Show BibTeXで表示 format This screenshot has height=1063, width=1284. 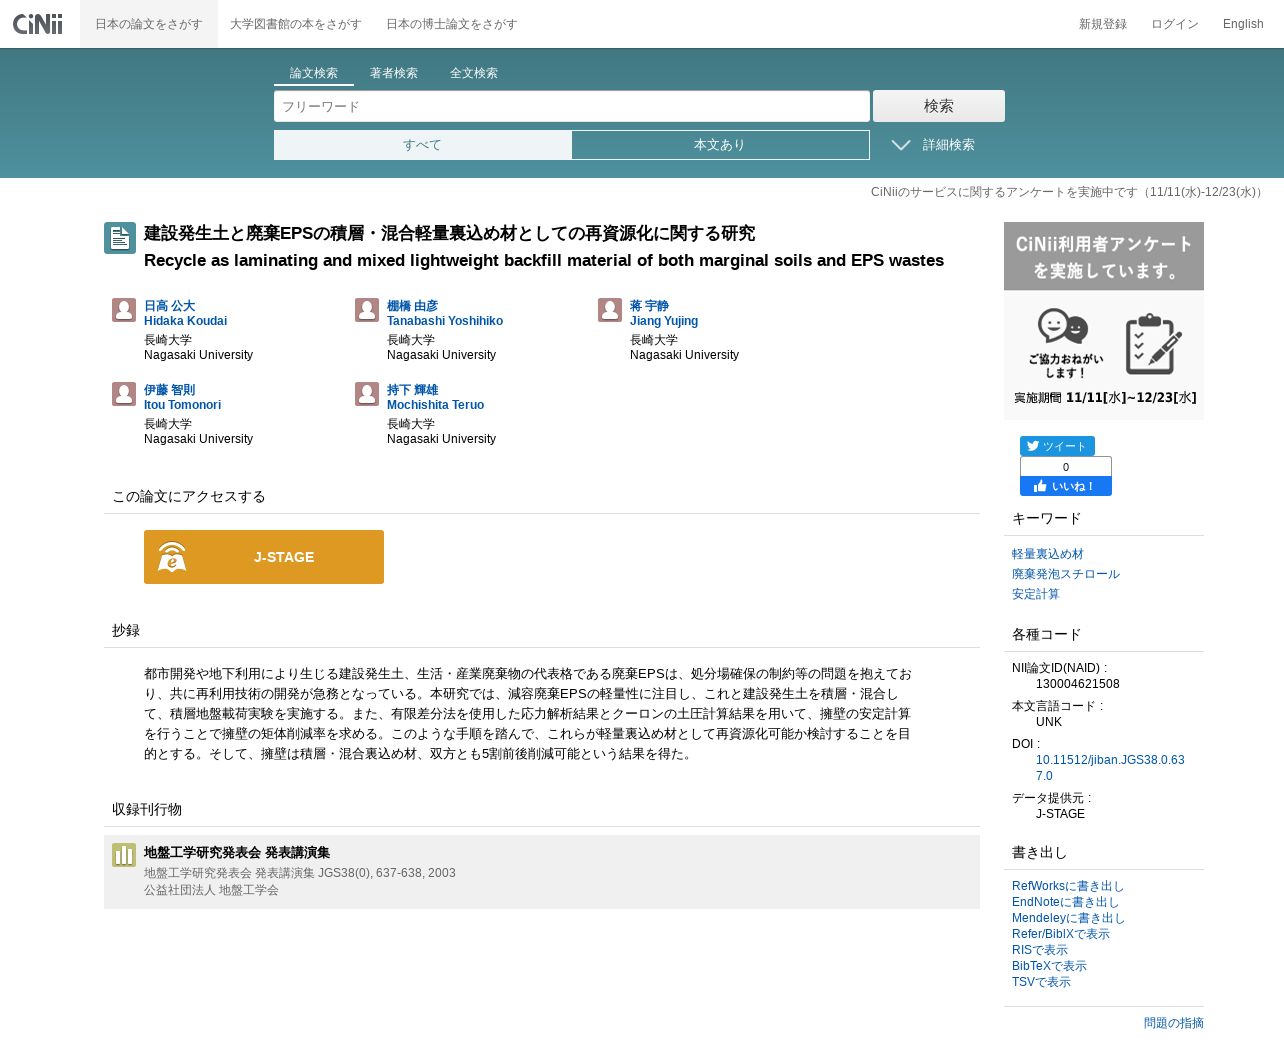click(x=1049, y=966)
